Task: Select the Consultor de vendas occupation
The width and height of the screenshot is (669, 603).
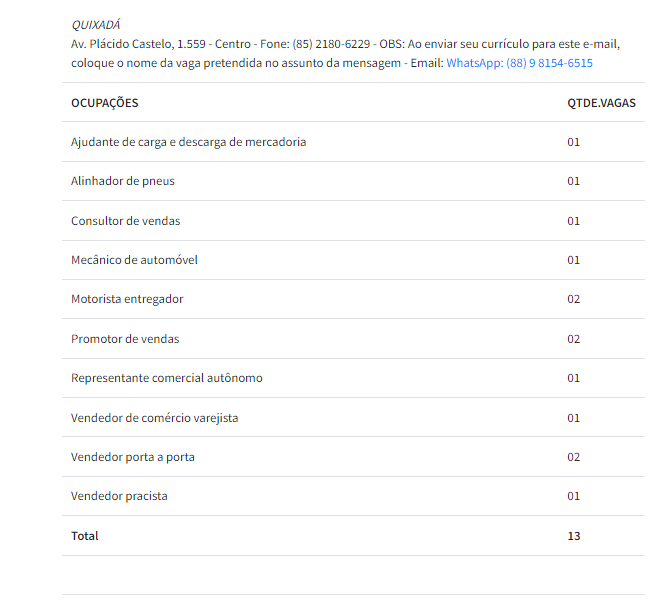Action: tap(125, 221)
